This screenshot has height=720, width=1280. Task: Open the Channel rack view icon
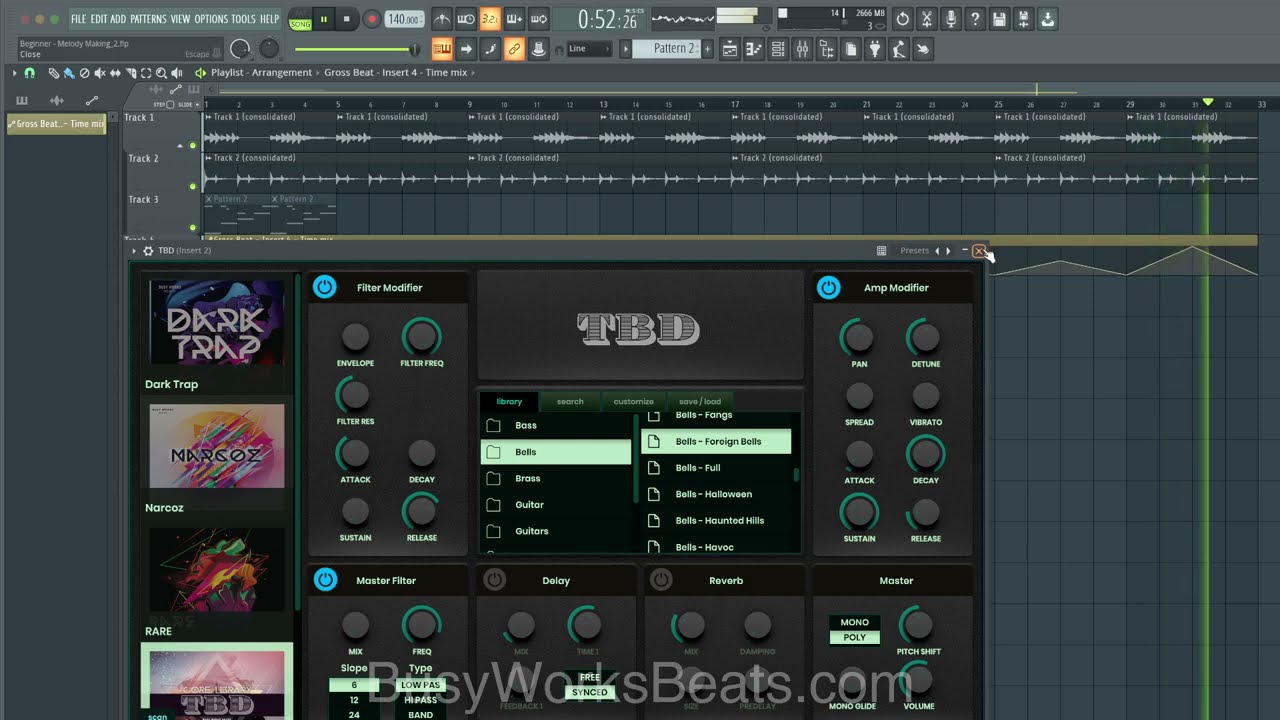tap(778, 49)
